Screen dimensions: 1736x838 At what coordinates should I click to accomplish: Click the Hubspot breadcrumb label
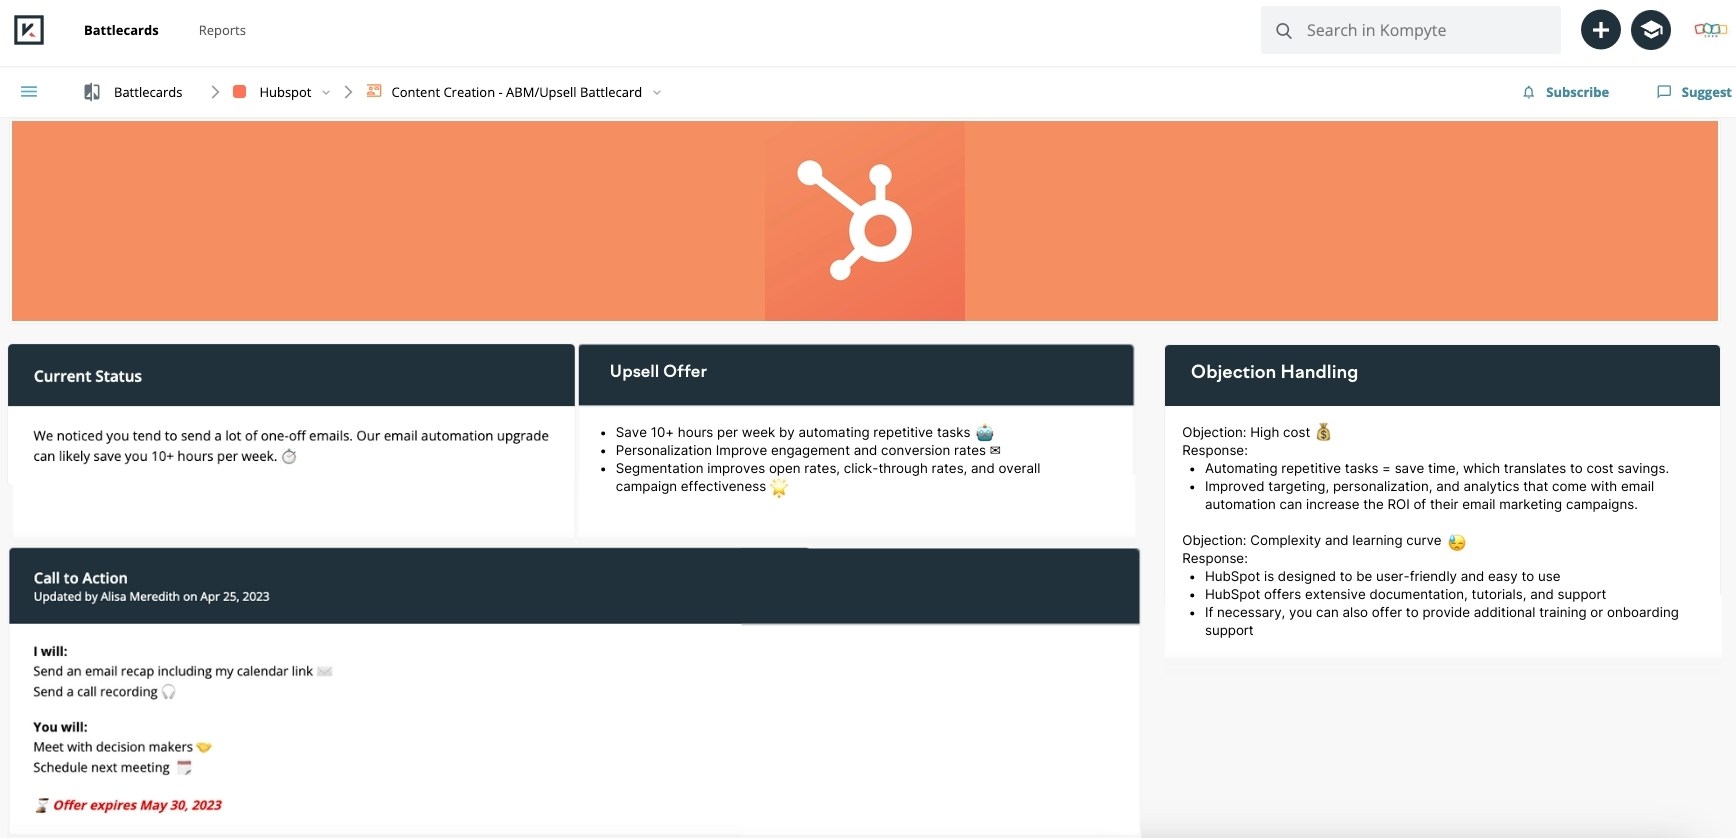point(285,92)
